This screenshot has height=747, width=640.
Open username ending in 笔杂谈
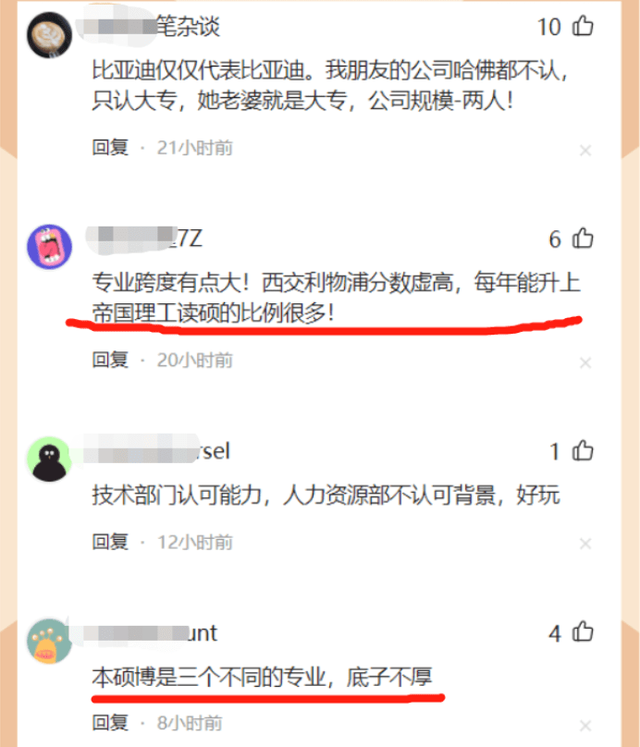[x=150, y=27]
